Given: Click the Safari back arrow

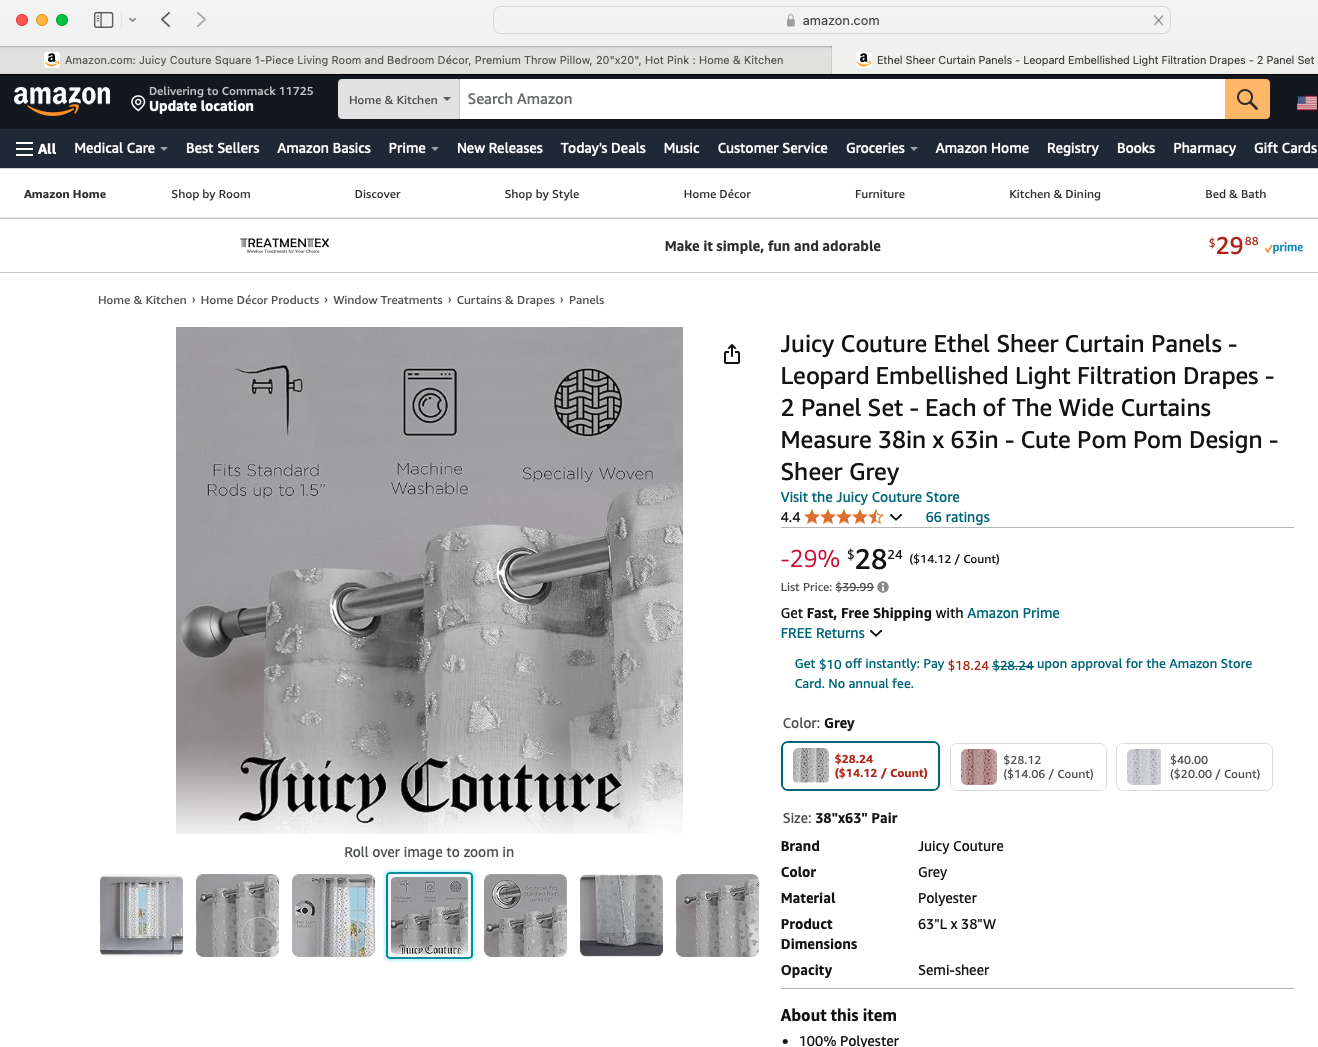Looking at the screenshot, I should click(x=166, y=20).
